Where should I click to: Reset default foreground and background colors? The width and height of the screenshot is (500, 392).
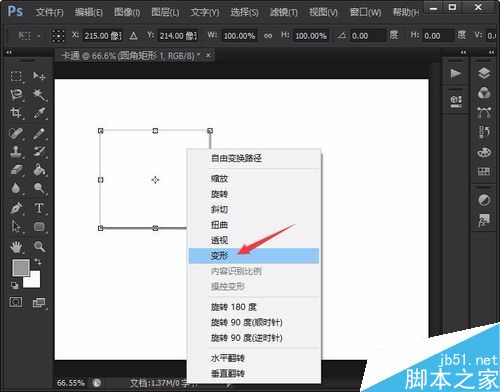point(14,285)
